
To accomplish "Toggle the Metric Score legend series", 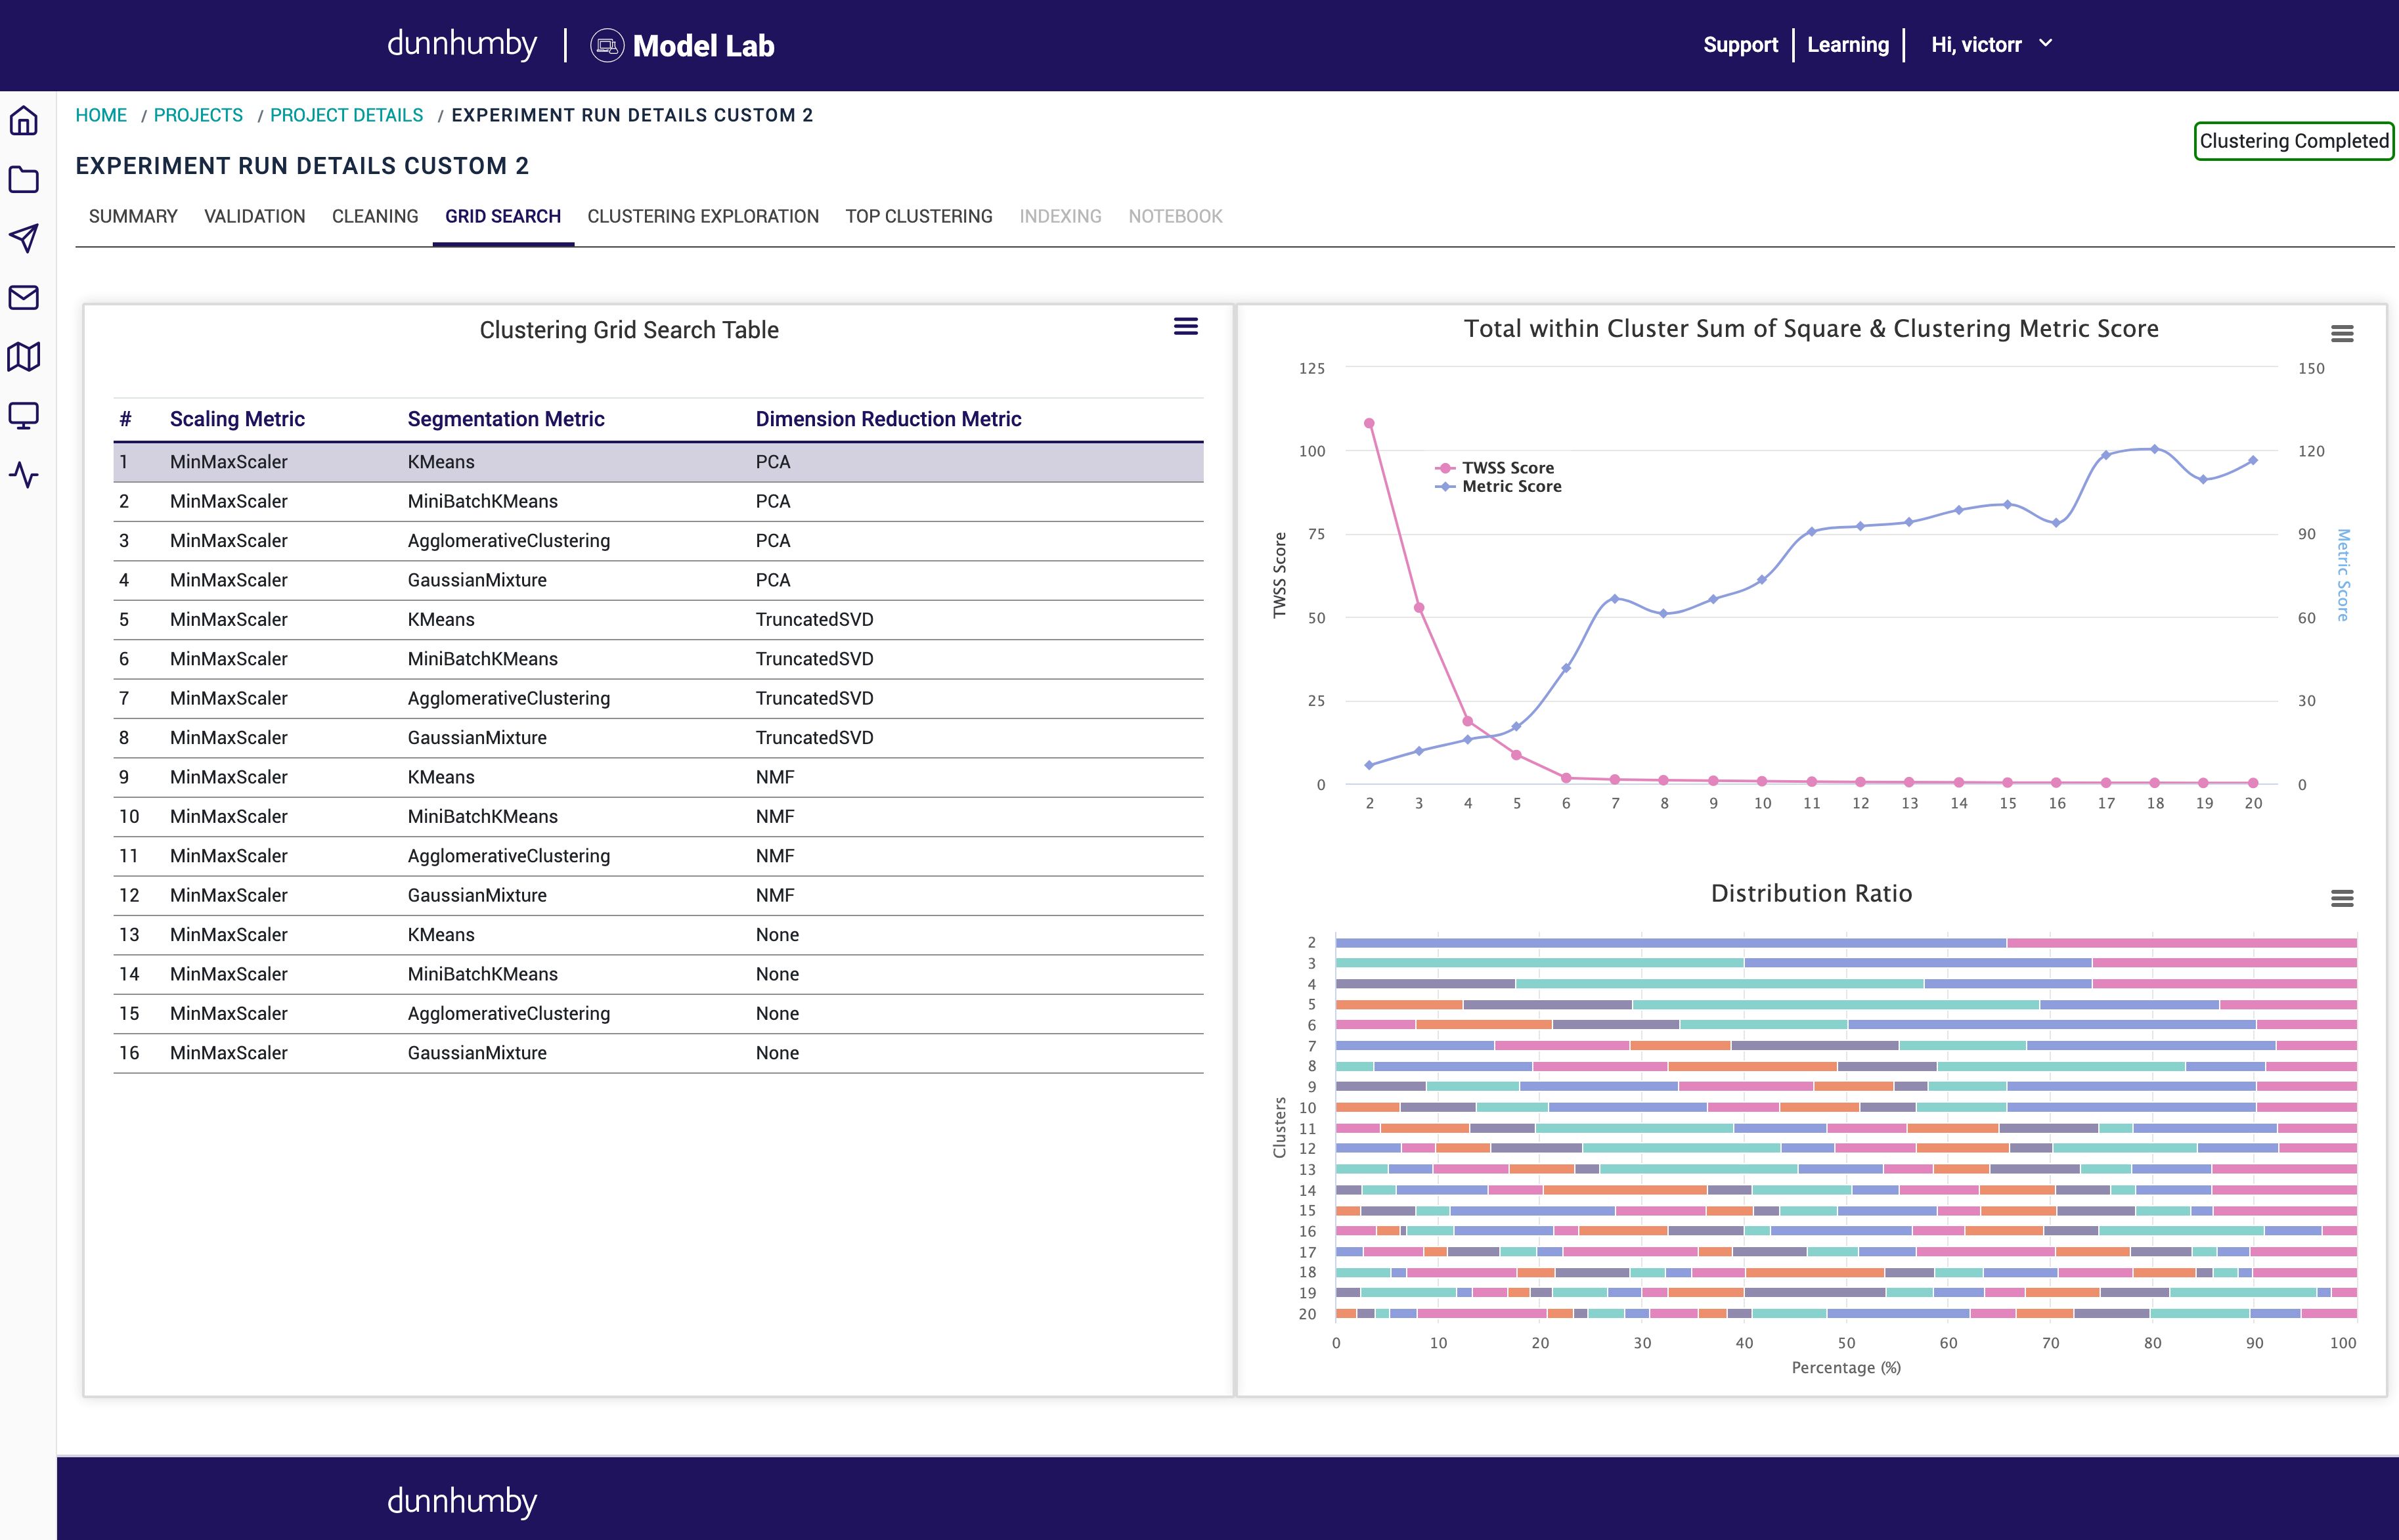I will point(1498,487).
